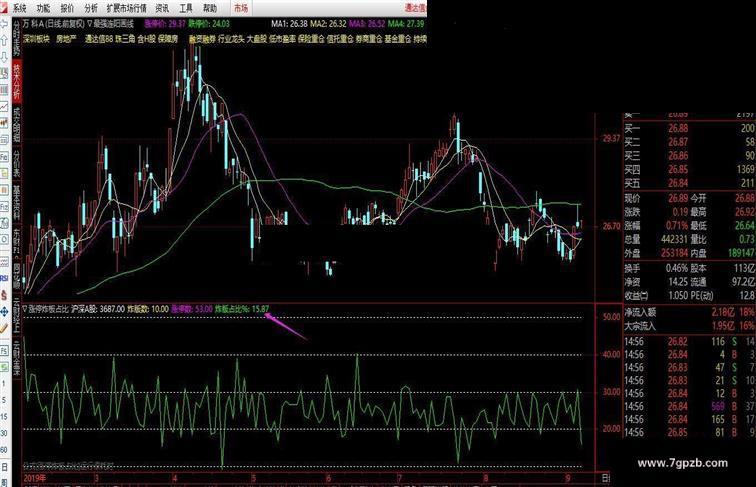Click the 房地产 sector tag
This screenshot has height=487, width=756.
[x=66, y=39]
